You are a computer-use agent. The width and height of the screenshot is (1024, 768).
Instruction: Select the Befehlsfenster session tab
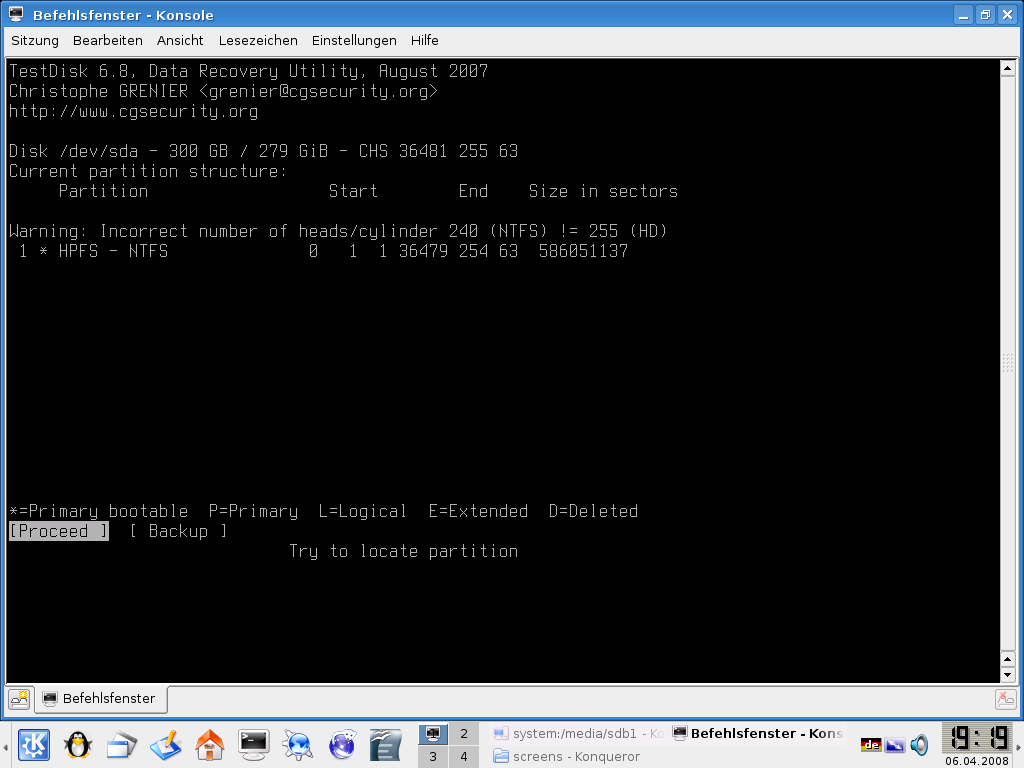(x=100, y=699)
